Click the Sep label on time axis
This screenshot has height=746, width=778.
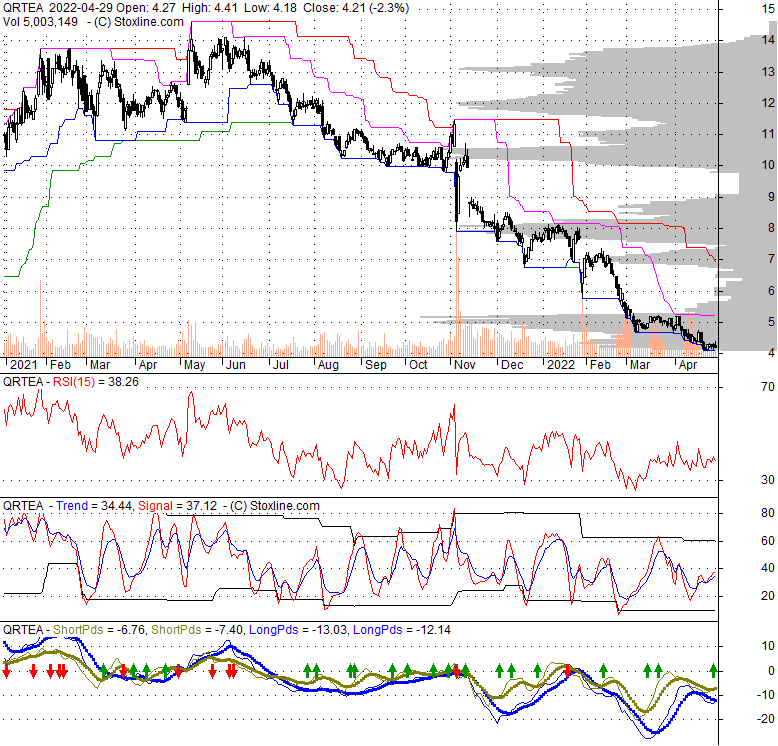pyautogui.click(x=376, y=365)
